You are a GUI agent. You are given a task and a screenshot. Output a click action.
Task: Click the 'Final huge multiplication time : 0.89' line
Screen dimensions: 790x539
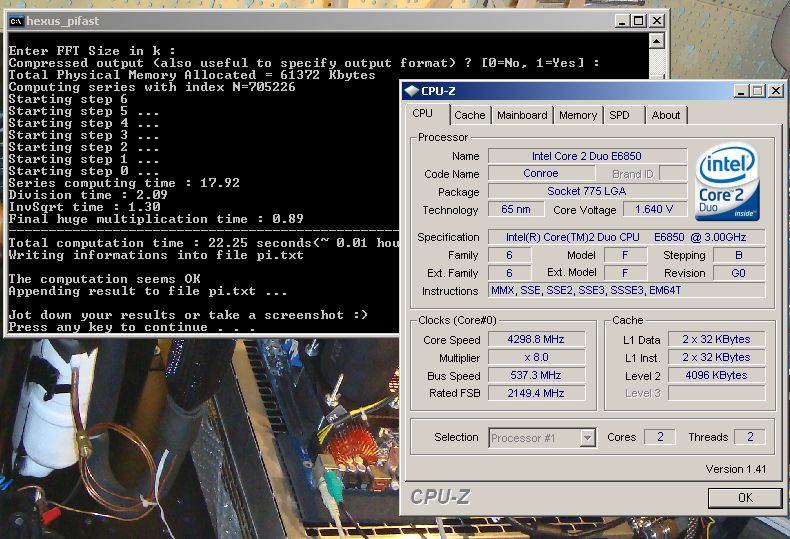click(x=156, y=219)
